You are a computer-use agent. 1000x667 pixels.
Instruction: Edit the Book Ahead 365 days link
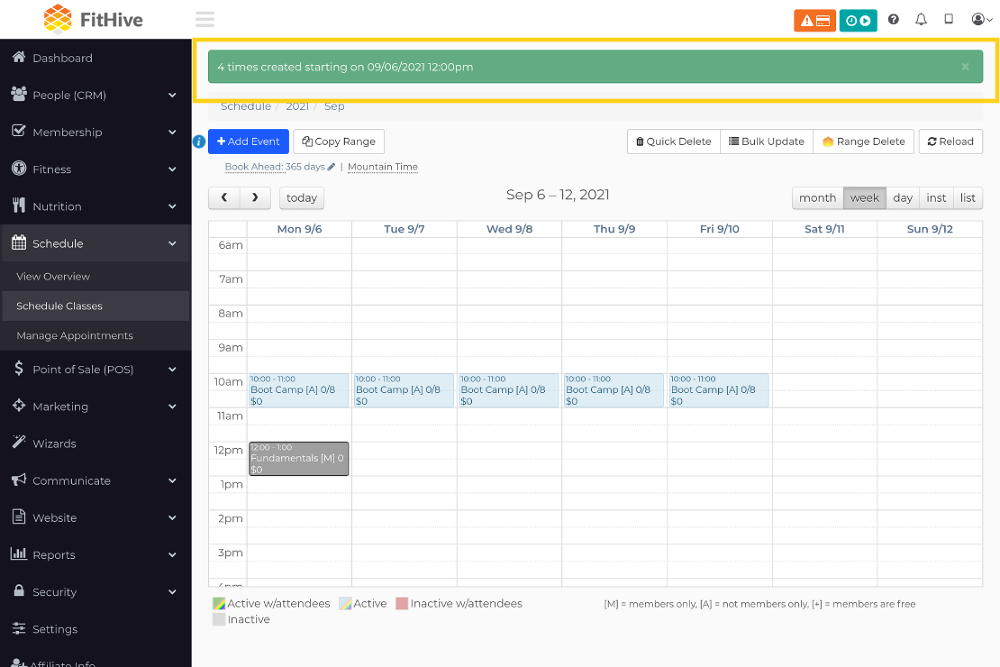tap(279, 166)
